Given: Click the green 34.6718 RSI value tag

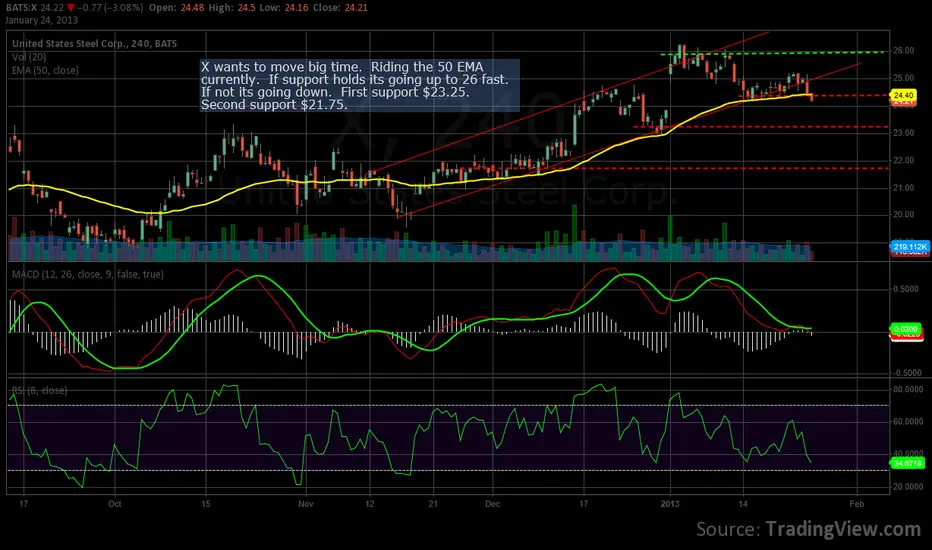Looking at the screenshot, I should click(908, 463).
